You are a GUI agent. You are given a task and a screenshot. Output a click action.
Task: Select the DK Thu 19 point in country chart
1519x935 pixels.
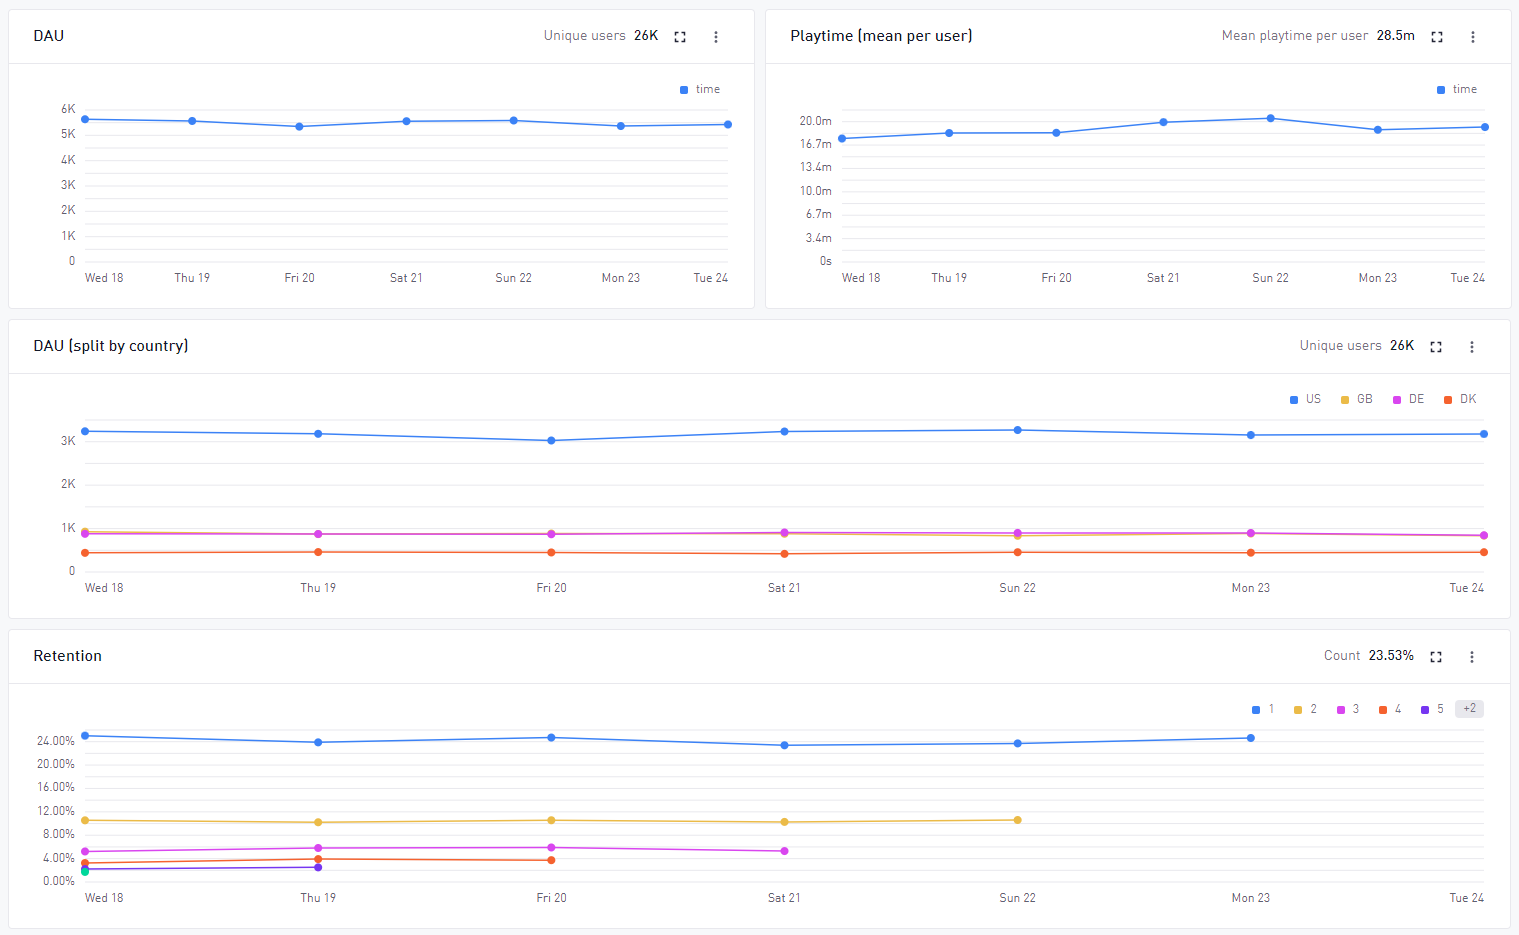coord(318,552)
